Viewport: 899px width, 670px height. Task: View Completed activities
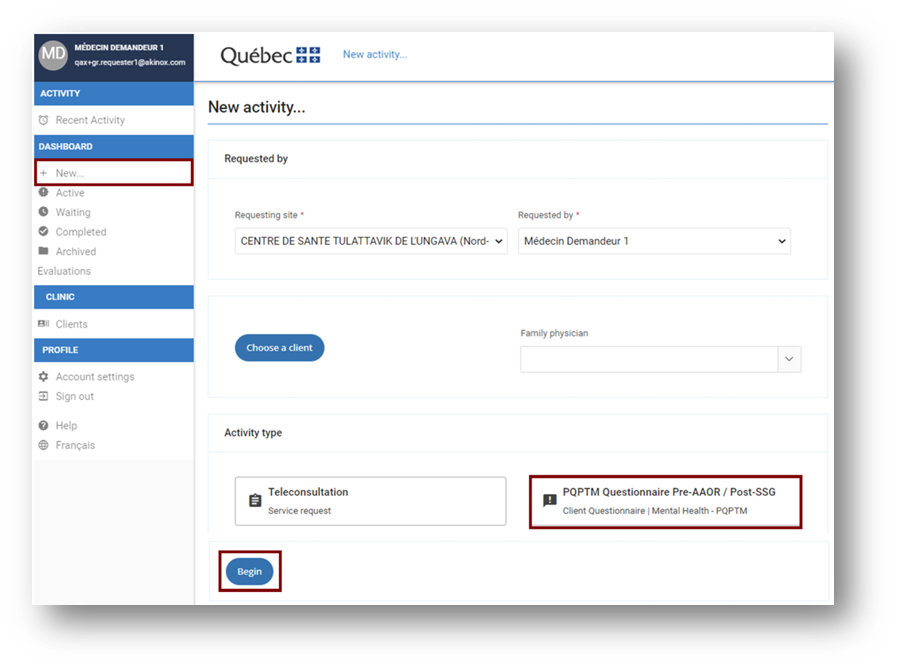click(81, 232)
